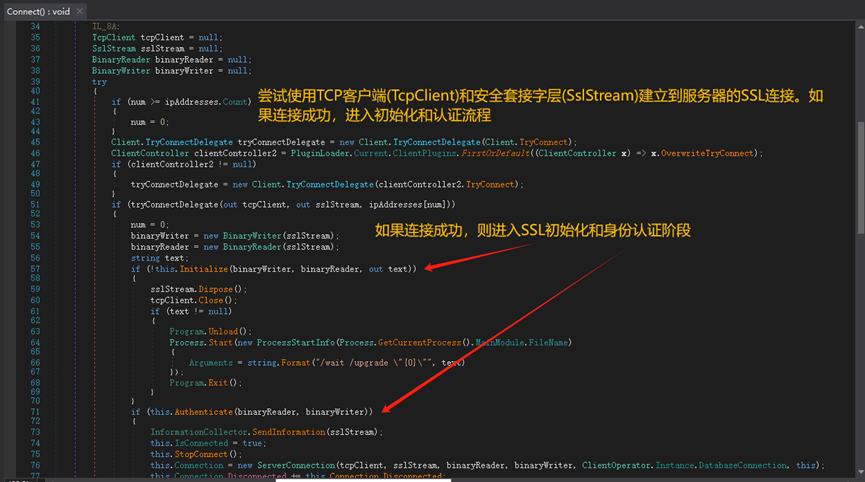The width and height of the screenshot is (865, 482).
Task: Click the scroll-down arrow of the vertical scrollbar
Action: [x=860, y=473]
